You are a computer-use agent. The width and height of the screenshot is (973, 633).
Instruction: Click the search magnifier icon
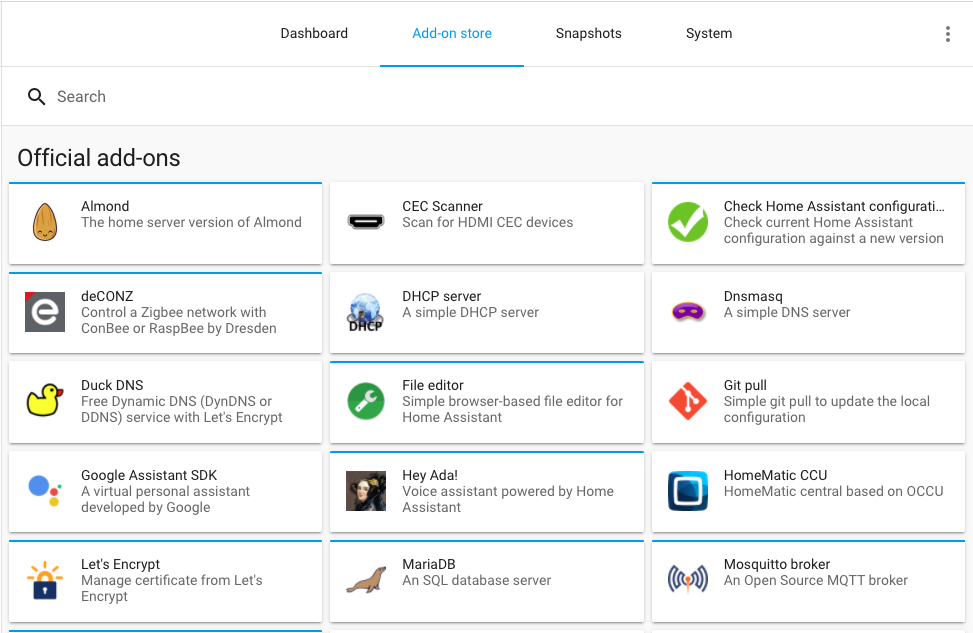pyautogui.click(x=36, y=96)
